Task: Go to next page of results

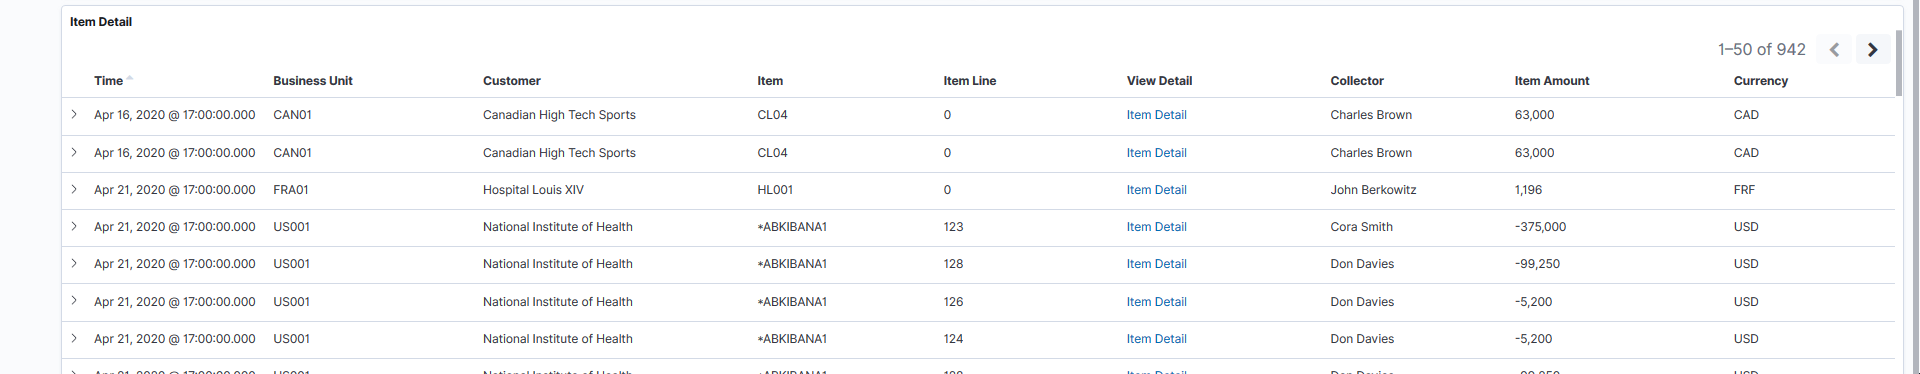Action: pos(1872,49)
